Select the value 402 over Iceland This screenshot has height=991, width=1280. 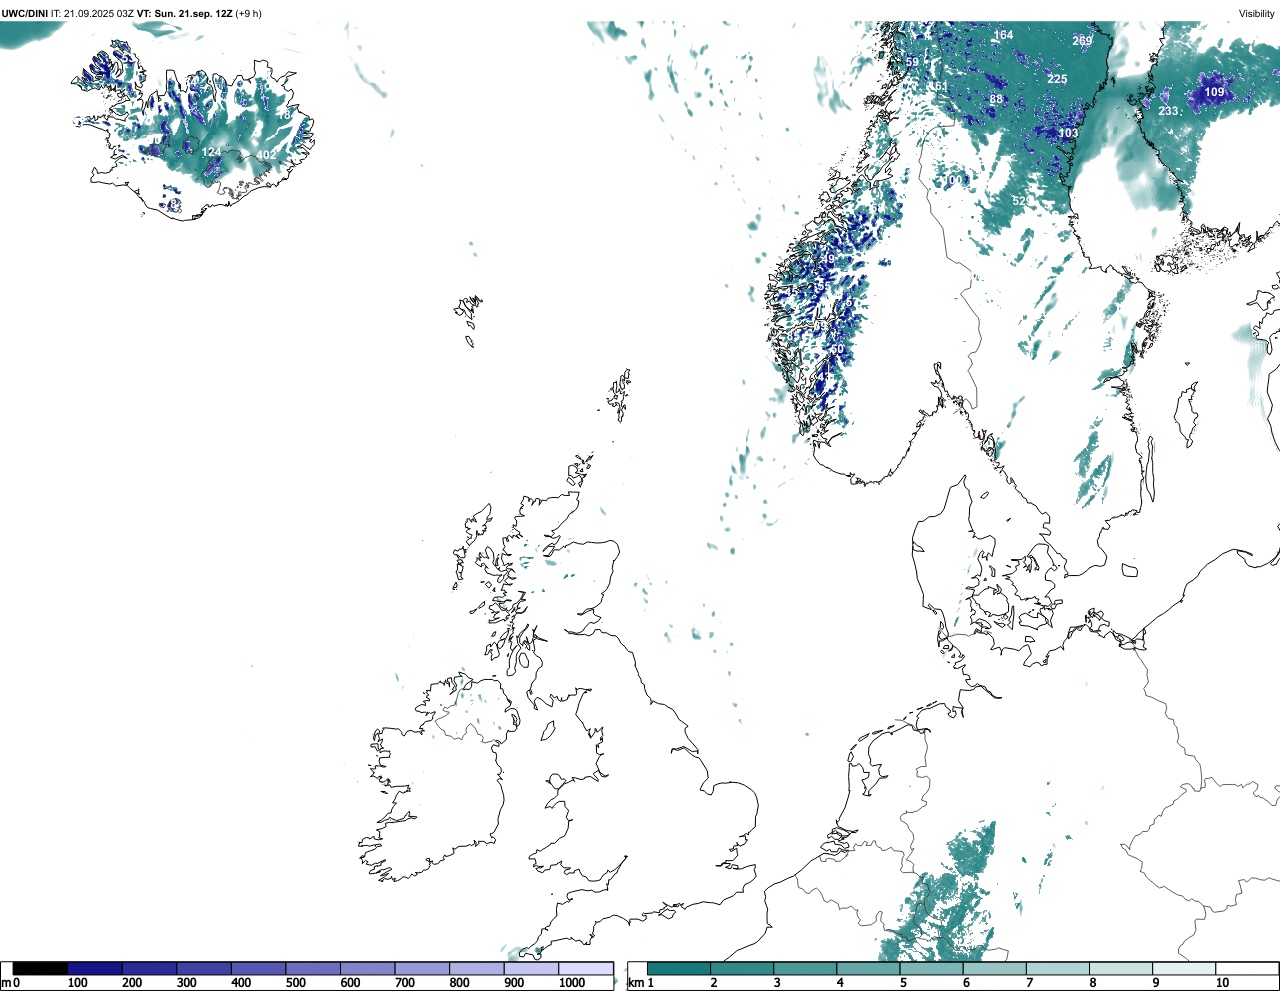click(x=266, y=155)
